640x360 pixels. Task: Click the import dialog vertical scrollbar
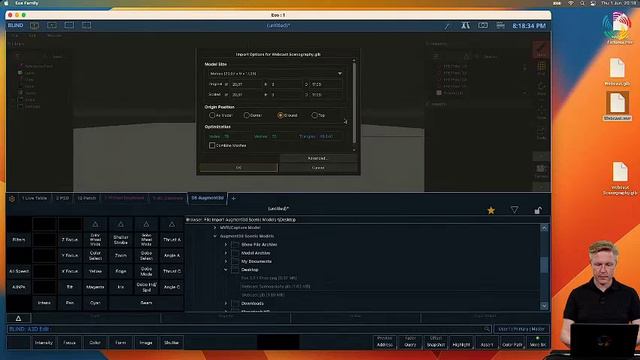coord(354,102)
